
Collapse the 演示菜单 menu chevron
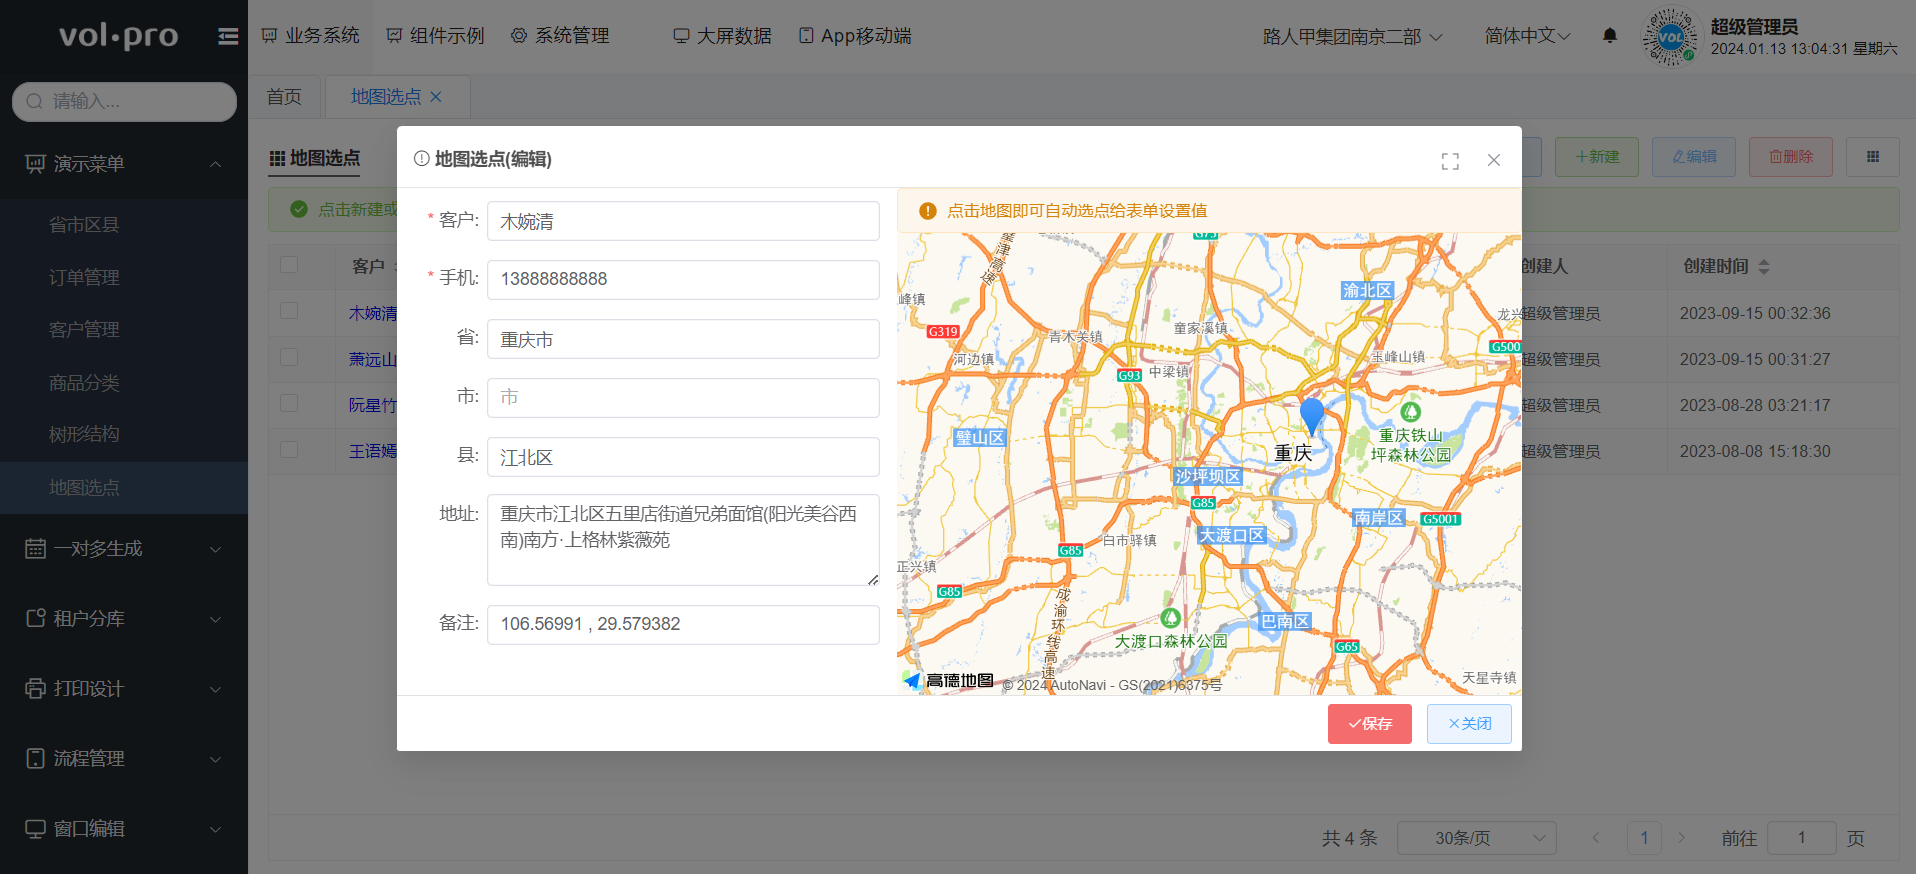tap(215, 164)
